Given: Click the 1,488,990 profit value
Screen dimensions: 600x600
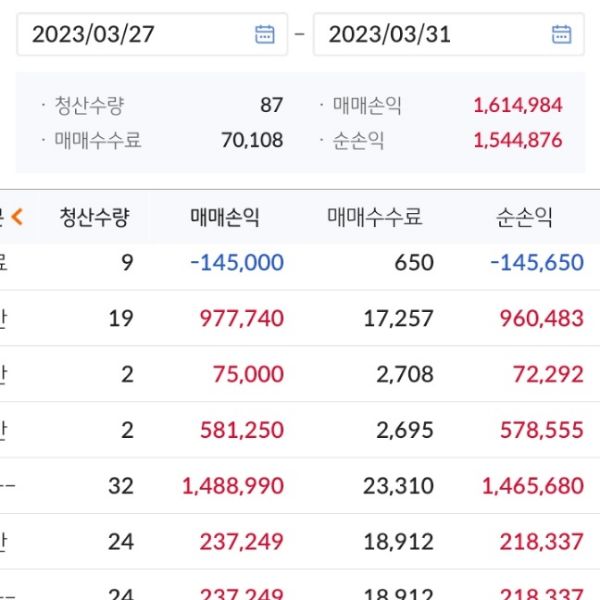Looking at the screenshot, I should pyautogui.click(x=233, y=487).
